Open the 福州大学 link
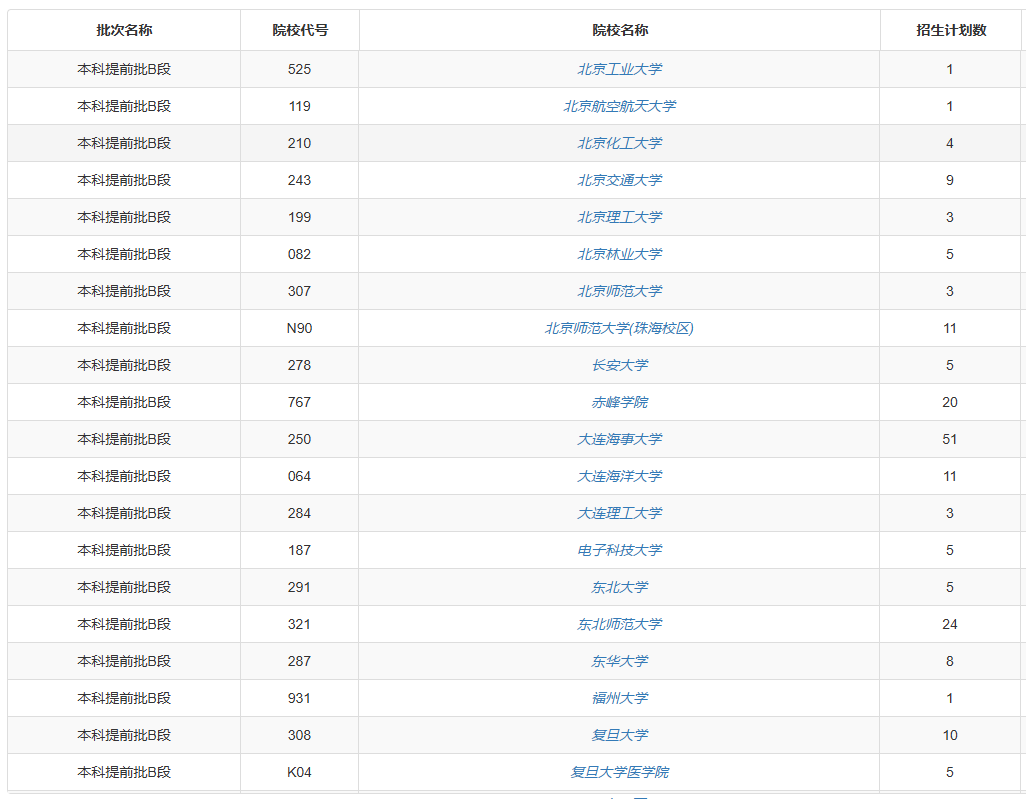1026x799 pixels. pyautogui.click(x=620, y=698)
